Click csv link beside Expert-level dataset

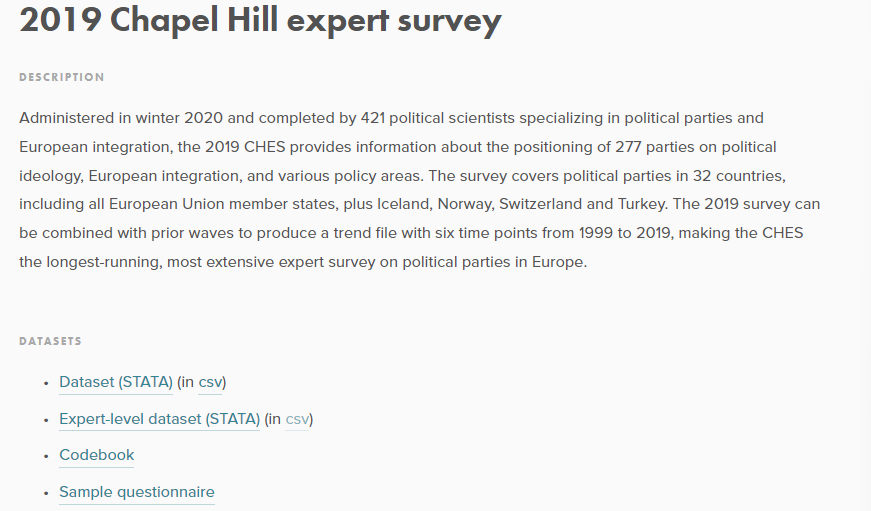coord(297,419)
